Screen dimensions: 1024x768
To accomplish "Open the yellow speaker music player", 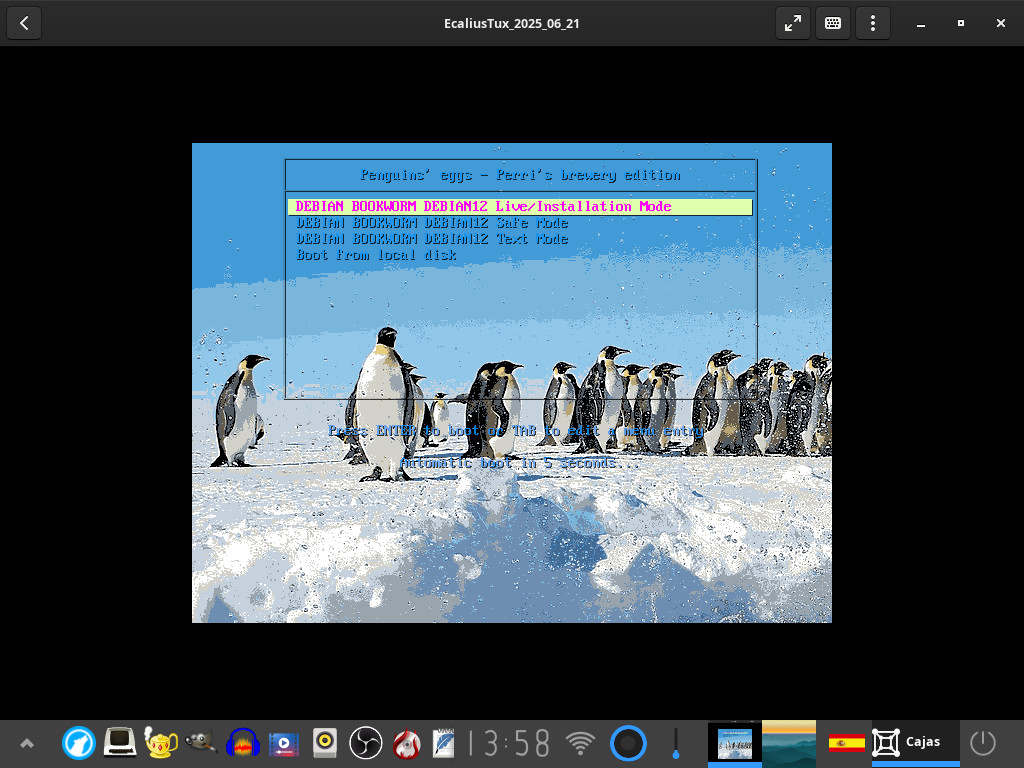I will point(325,743).
